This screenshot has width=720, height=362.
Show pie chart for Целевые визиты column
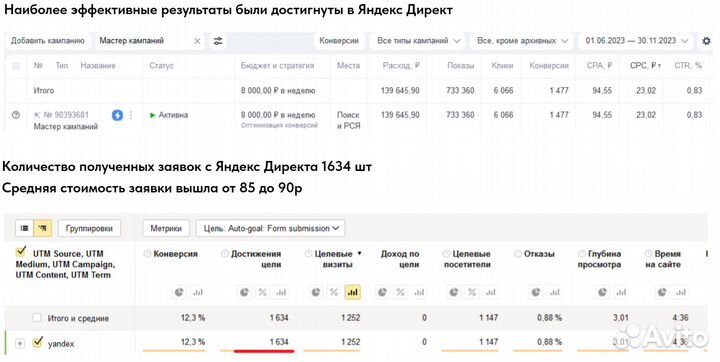pyautogui.click(x=316, y=292)
